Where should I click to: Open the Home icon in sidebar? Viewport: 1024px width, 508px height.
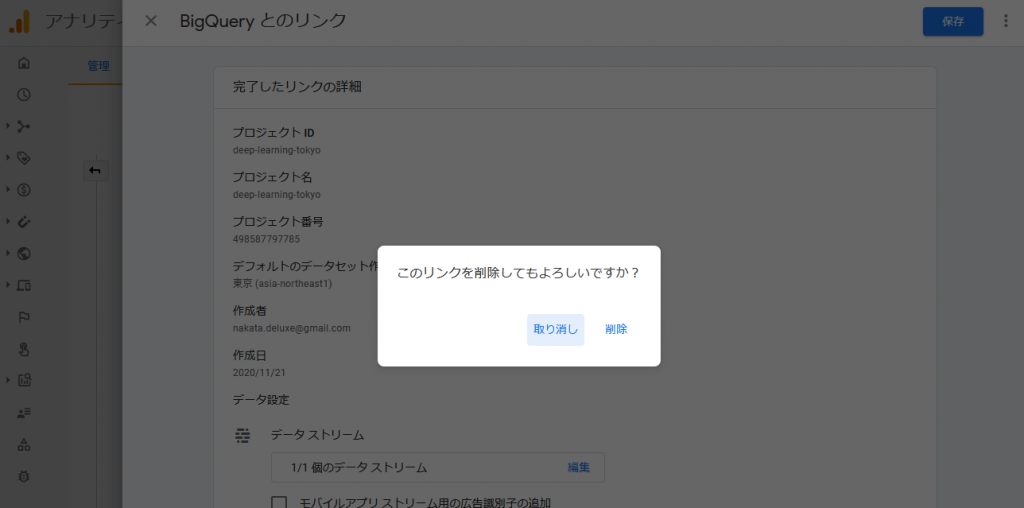[24, 63]
